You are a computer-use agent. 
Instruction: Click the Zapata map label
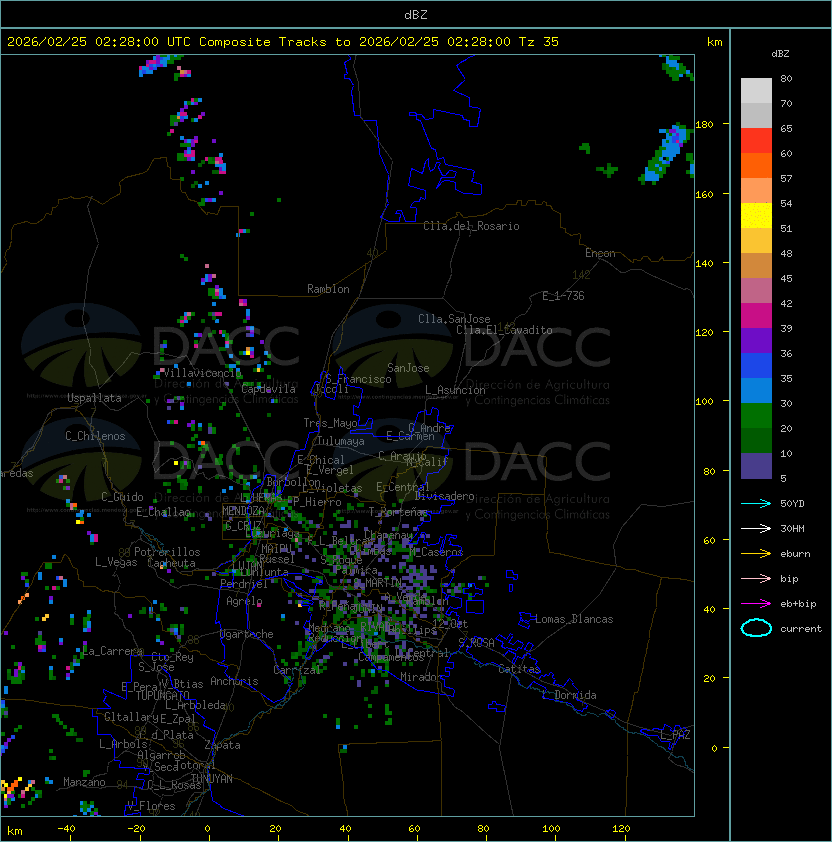[x=222, y=745]
